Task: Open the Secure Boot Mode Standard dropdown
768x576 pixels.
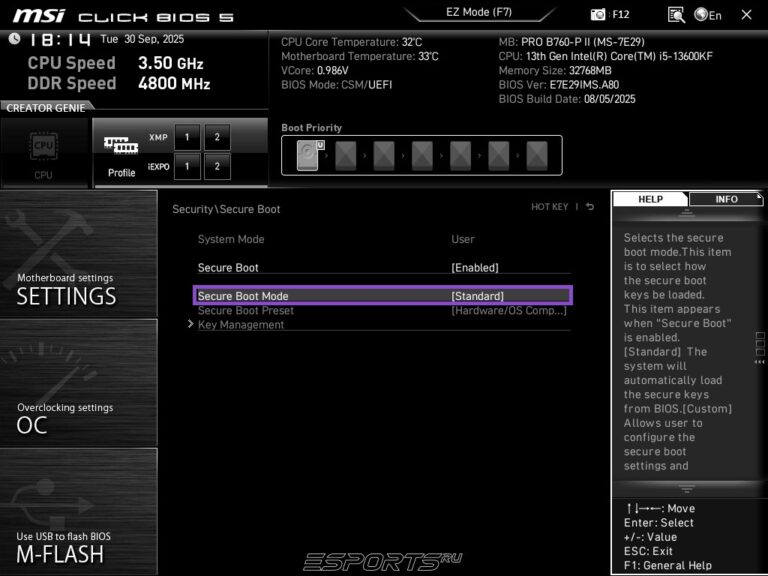Action: pyautogui.click(x=478, y=296)
